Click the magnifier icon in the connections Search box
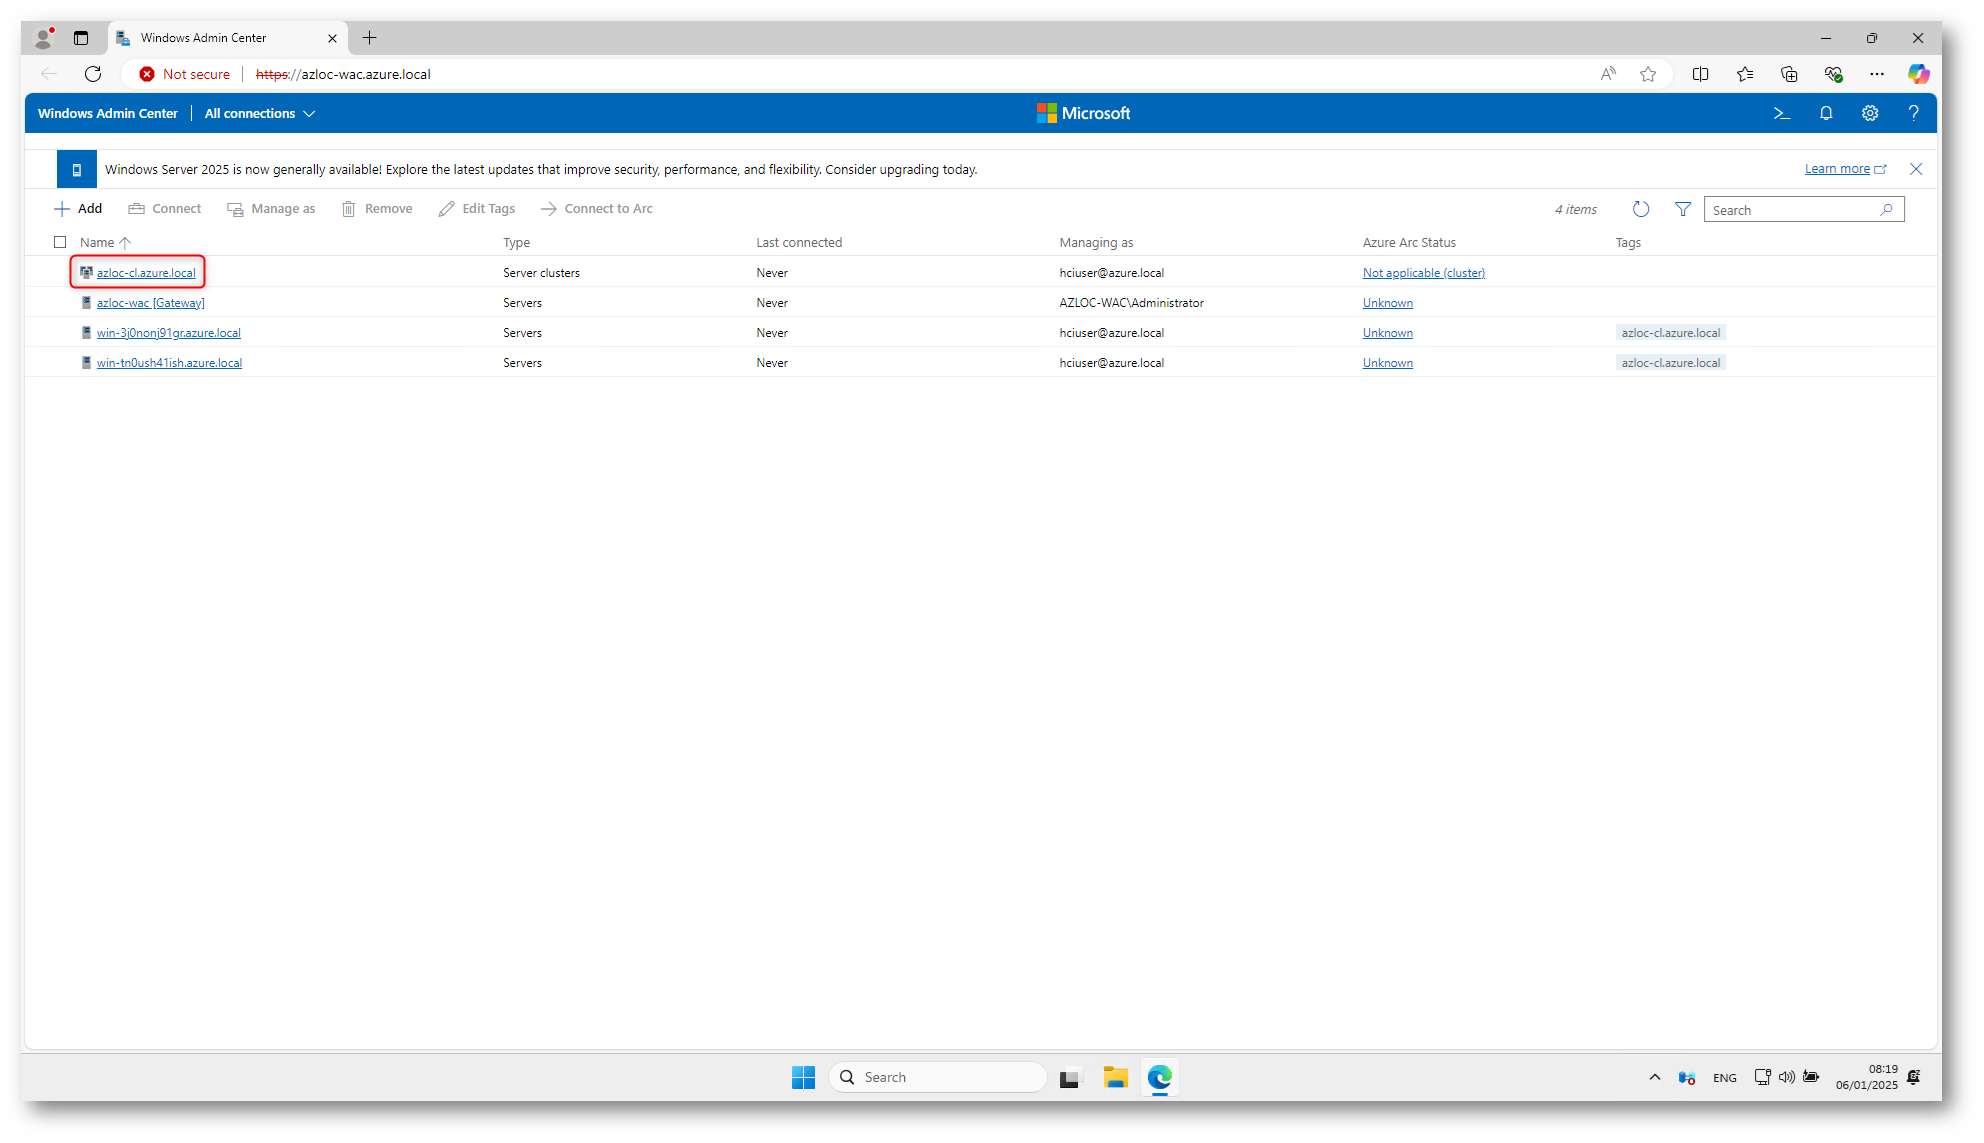Viewport: 1984px width, 1143px height. [1886, 209]
